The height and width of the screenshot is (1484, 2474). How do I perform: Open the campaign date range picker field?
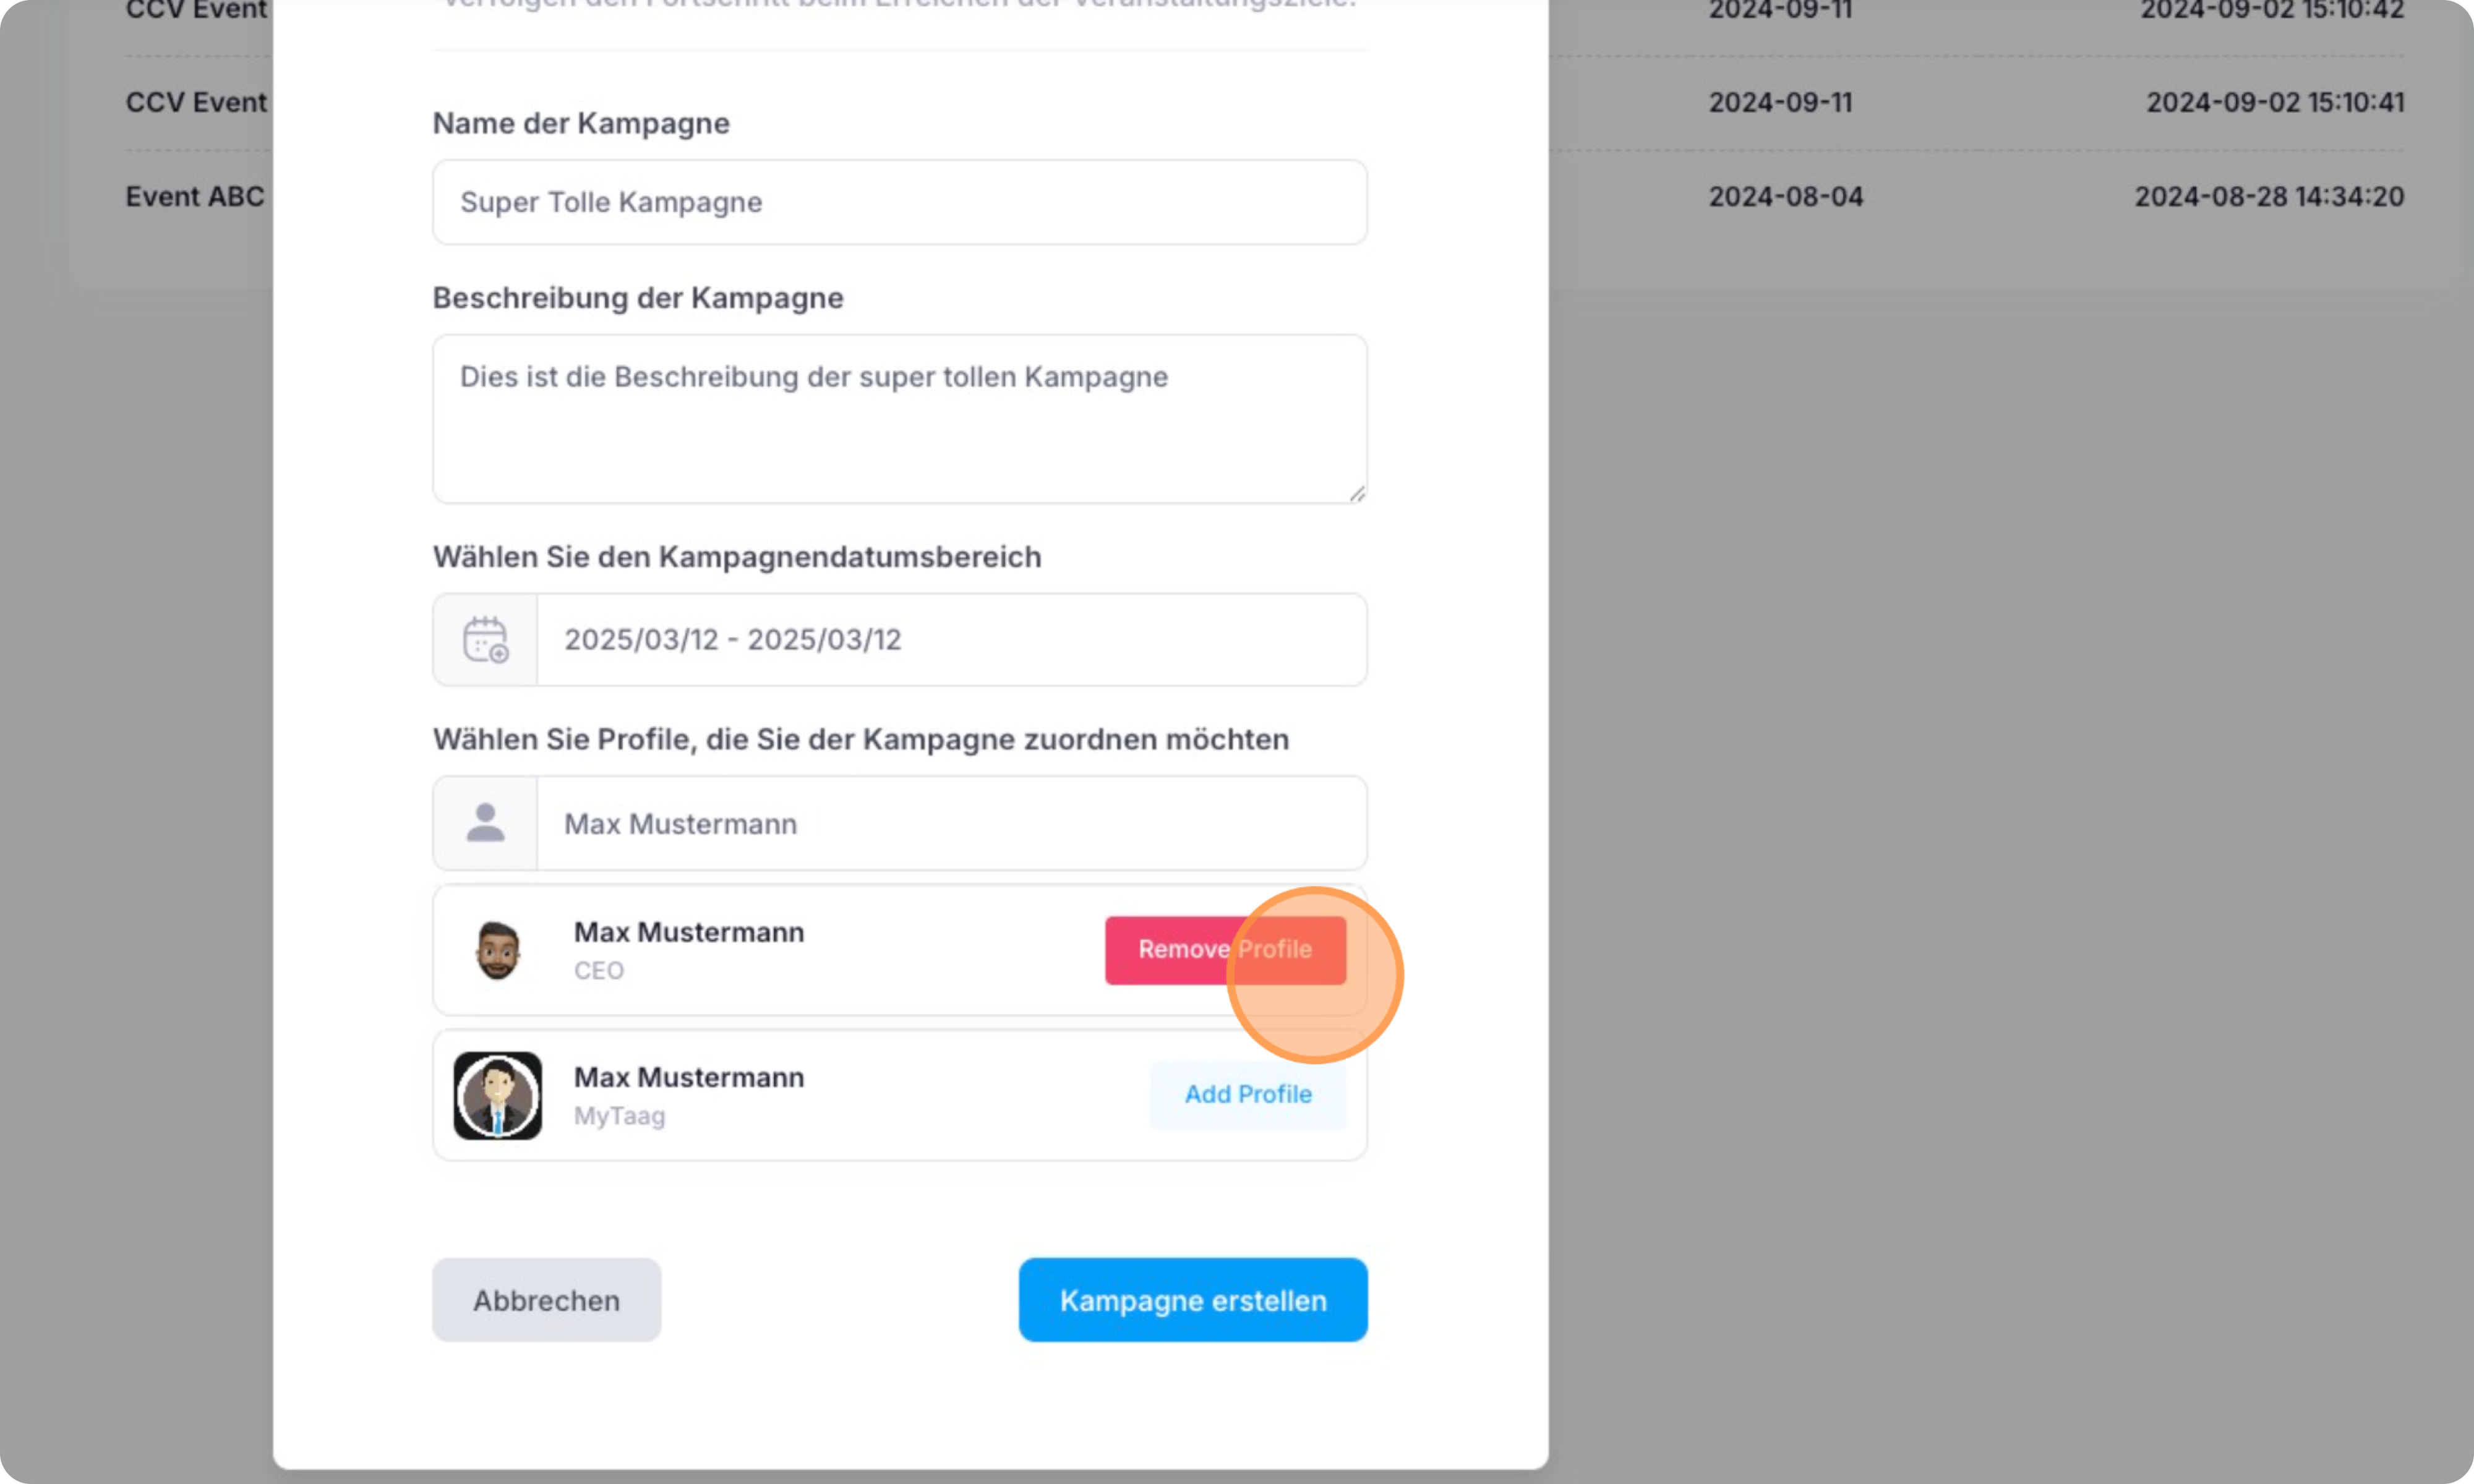coord(950,640)
